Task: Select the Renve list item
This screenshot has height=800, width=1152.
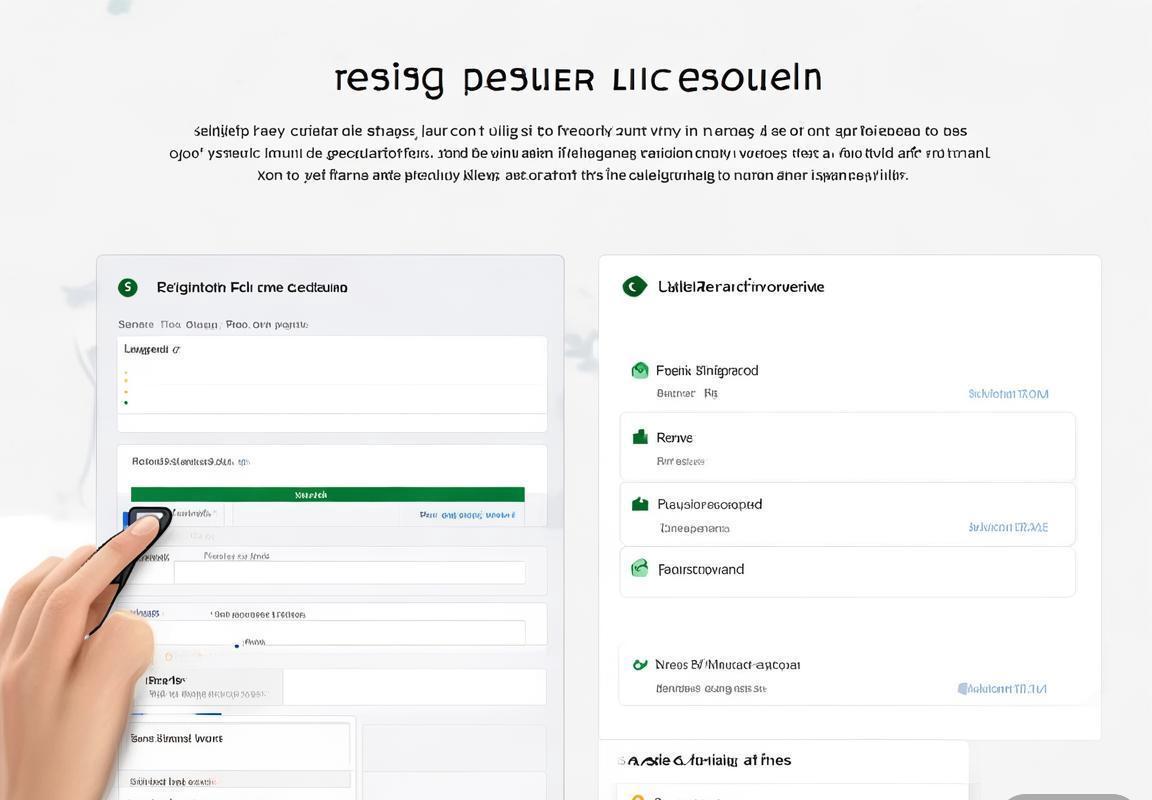Action: click(x=847, y=448)
